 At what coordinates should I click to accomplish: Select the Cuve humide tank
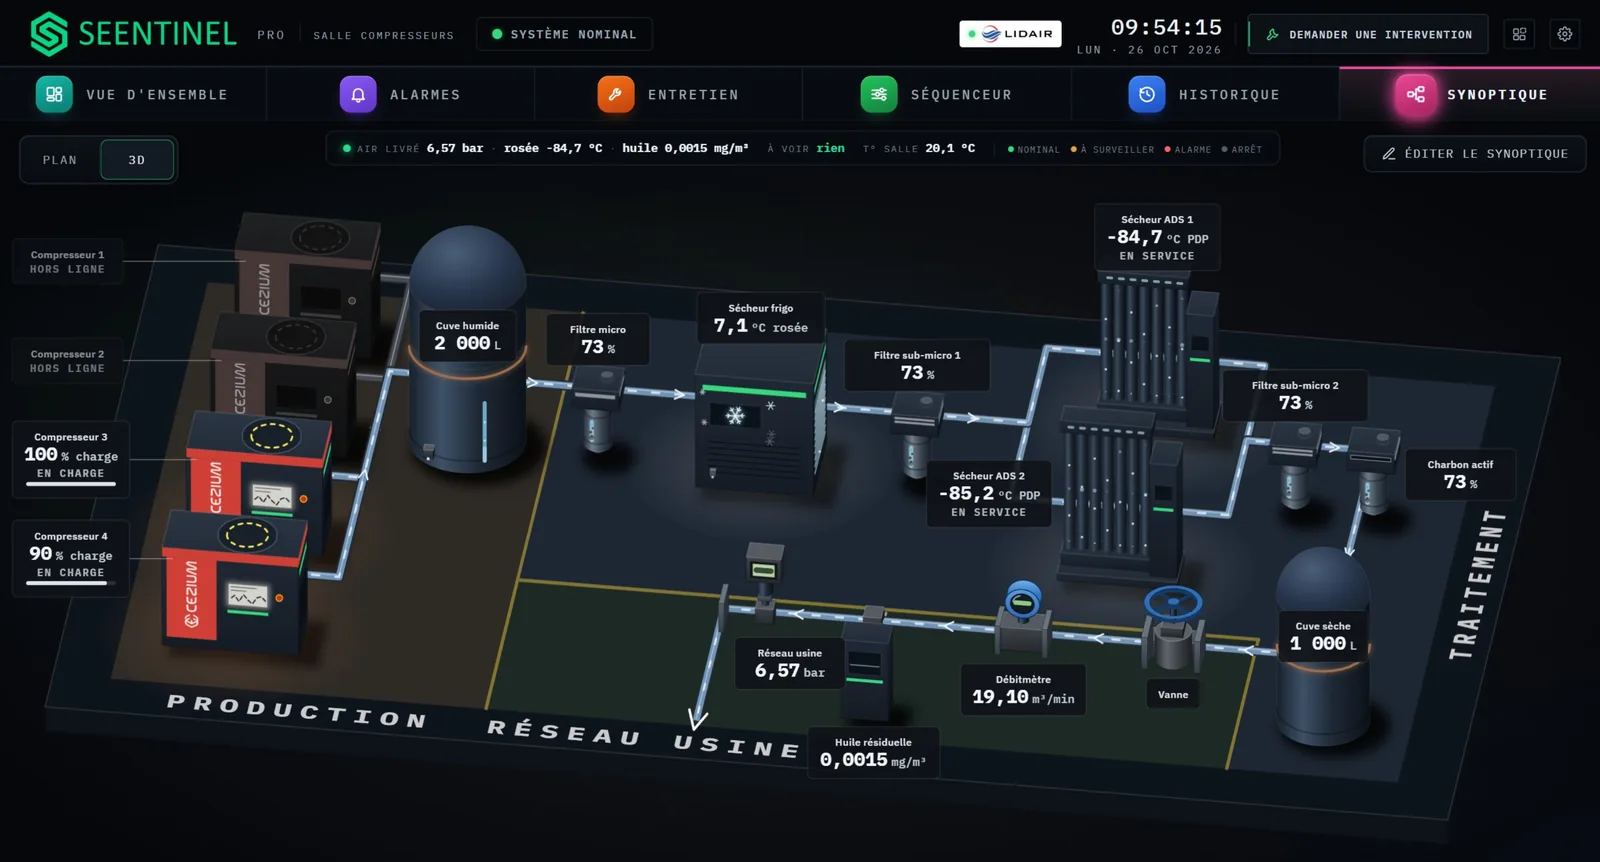pyautogui.click(x=467, y=350)
